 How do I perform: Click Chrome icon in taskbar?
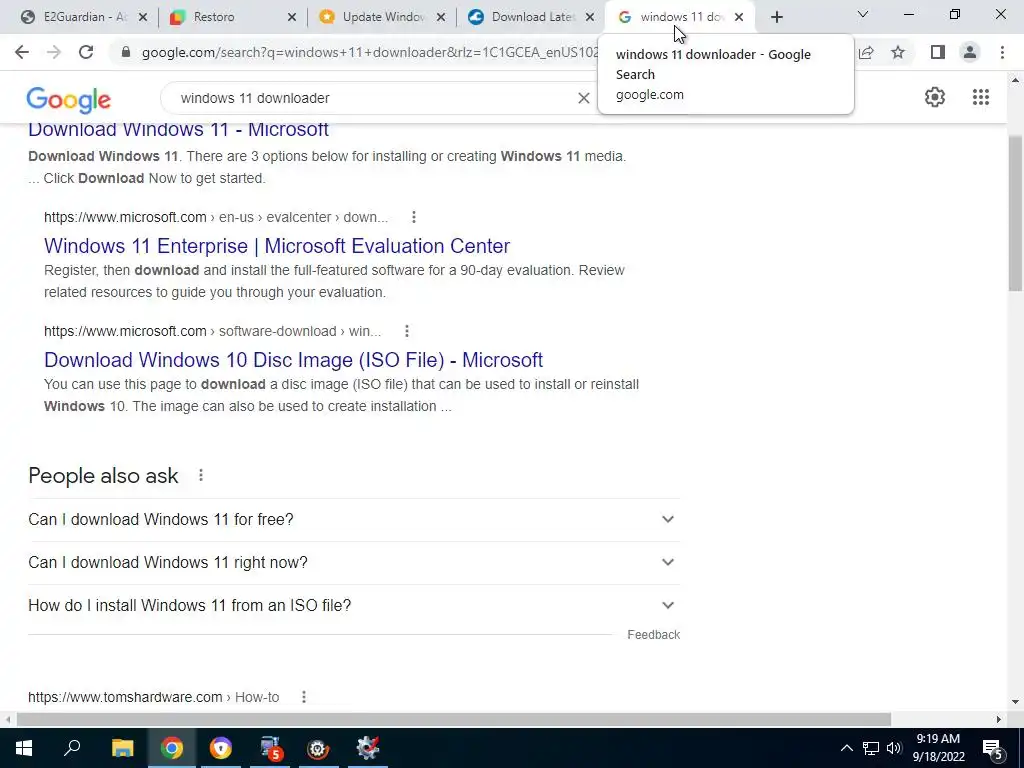pyautogui.click(x=172, y=748)
